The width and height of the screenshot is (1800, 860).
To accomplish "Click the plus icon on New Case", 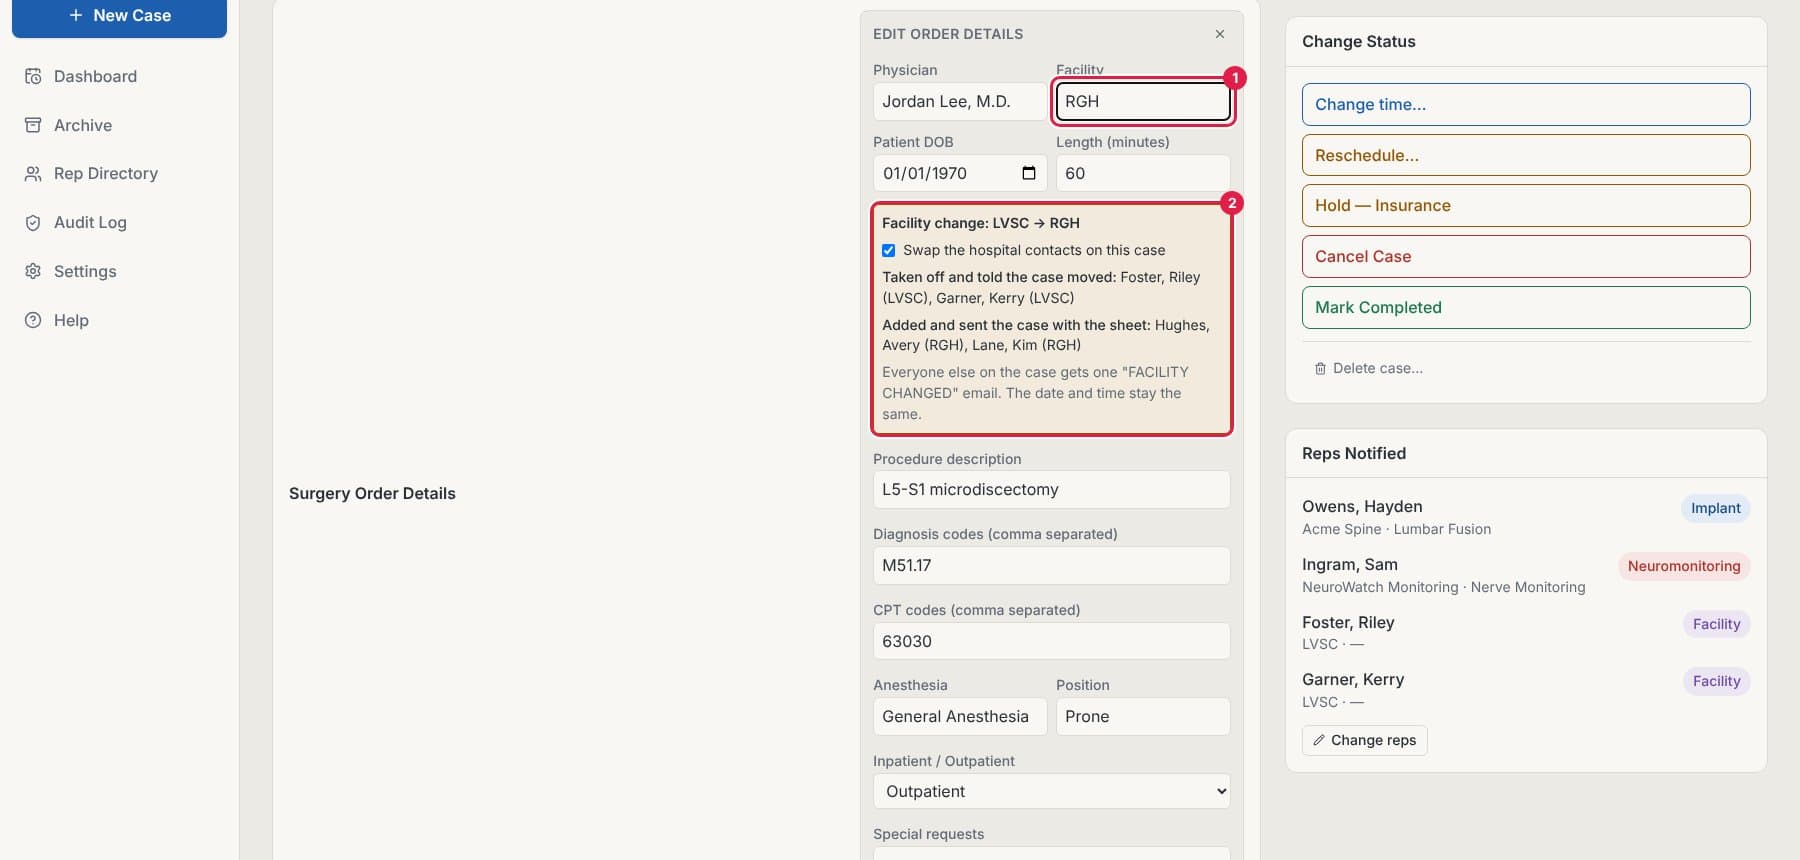I will (76, 15).
